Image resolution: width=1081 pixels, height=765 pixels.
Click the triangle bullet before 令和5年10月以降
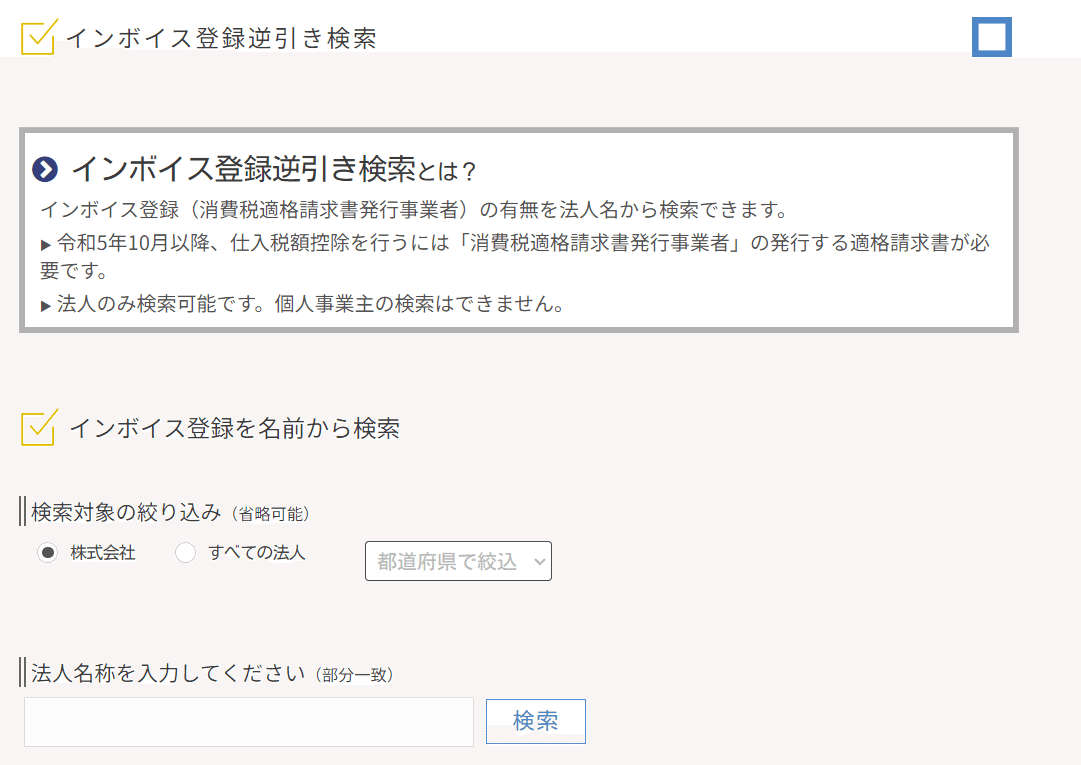pos(46,245)
